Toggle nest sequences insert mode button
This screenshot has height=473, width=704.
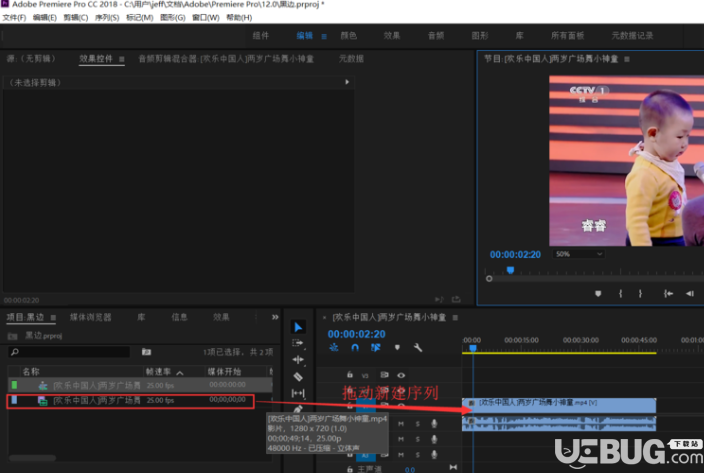point(334,347)
